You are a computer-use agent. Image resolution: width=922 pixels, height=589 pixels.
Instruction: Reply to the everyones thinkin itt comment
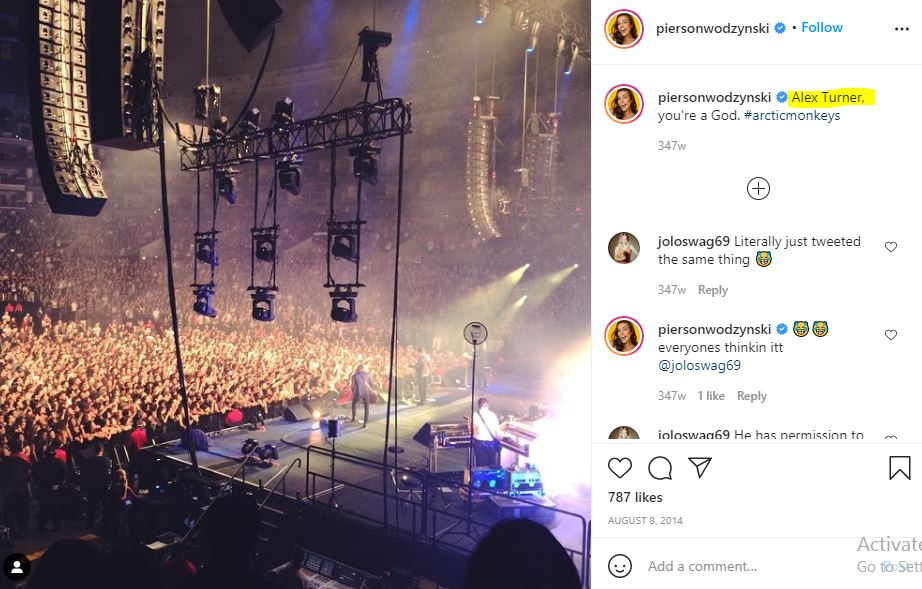tap(751, 396)
